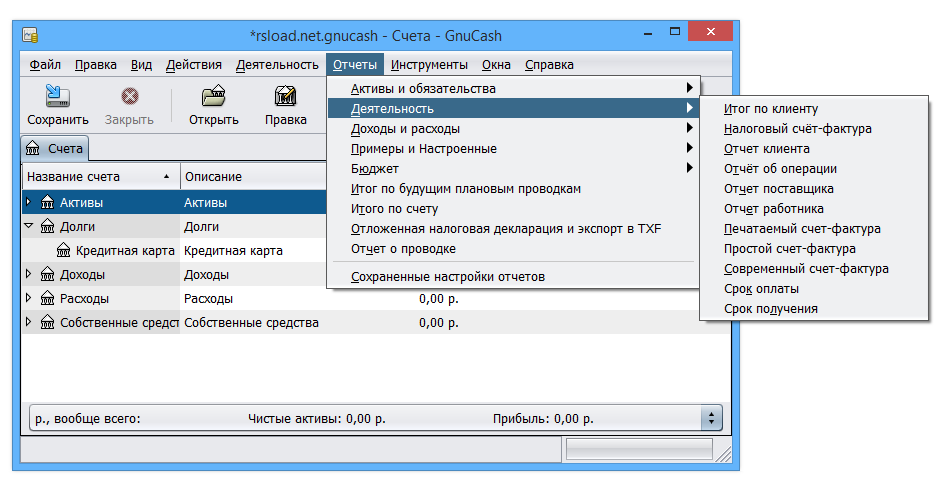Select Современный счет-фактура report
The height and width of the screenshot is (499, 952).
tap(814, 268)
